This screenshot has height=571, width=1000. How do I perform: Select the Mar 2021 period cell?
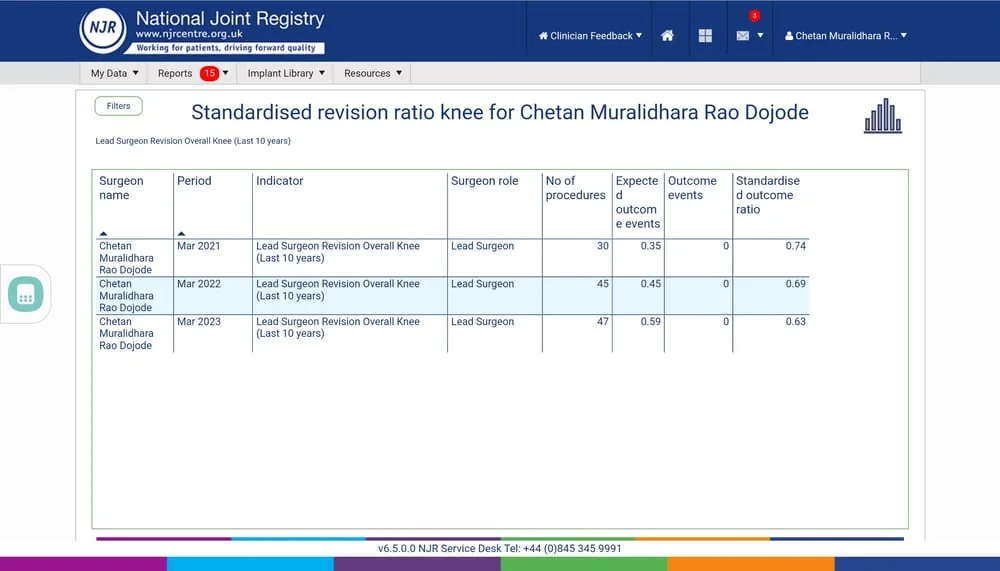point(198,246)
